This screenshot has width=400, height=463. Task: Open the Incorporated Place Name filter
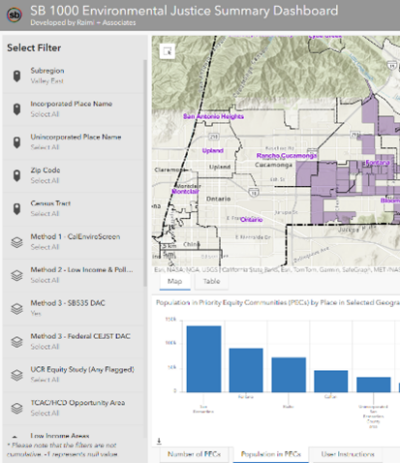(x=73, y=109)
